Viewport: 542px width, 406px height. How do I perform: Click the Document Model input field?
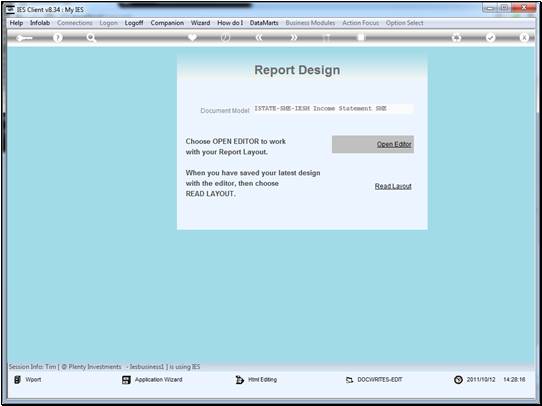coord(333,108)
